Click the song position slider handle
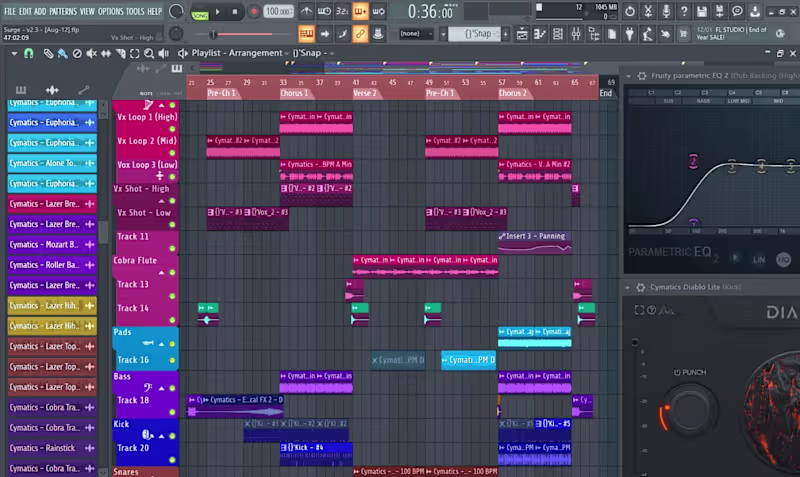 click(213, 34)
